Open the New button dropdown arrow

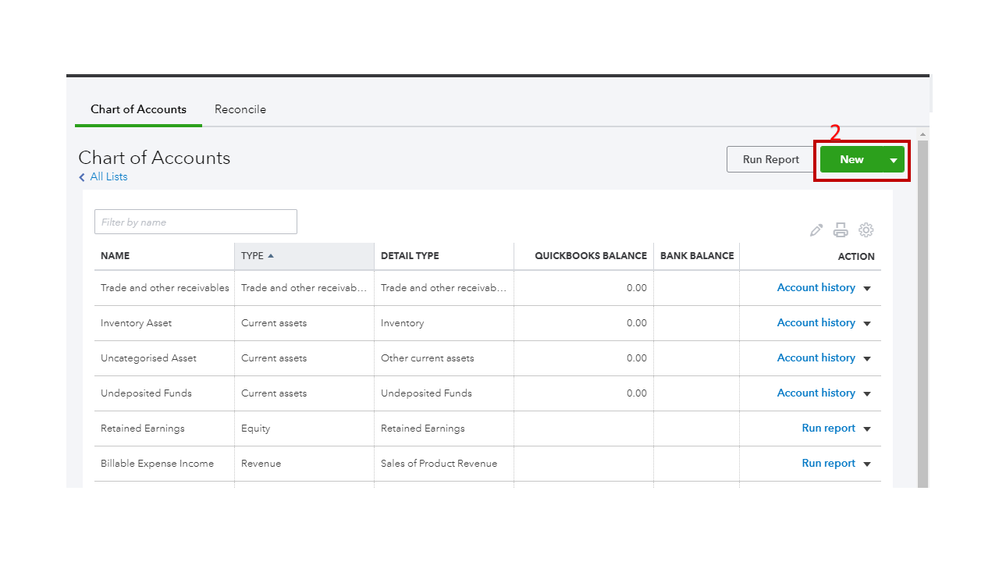click(893, 160)
